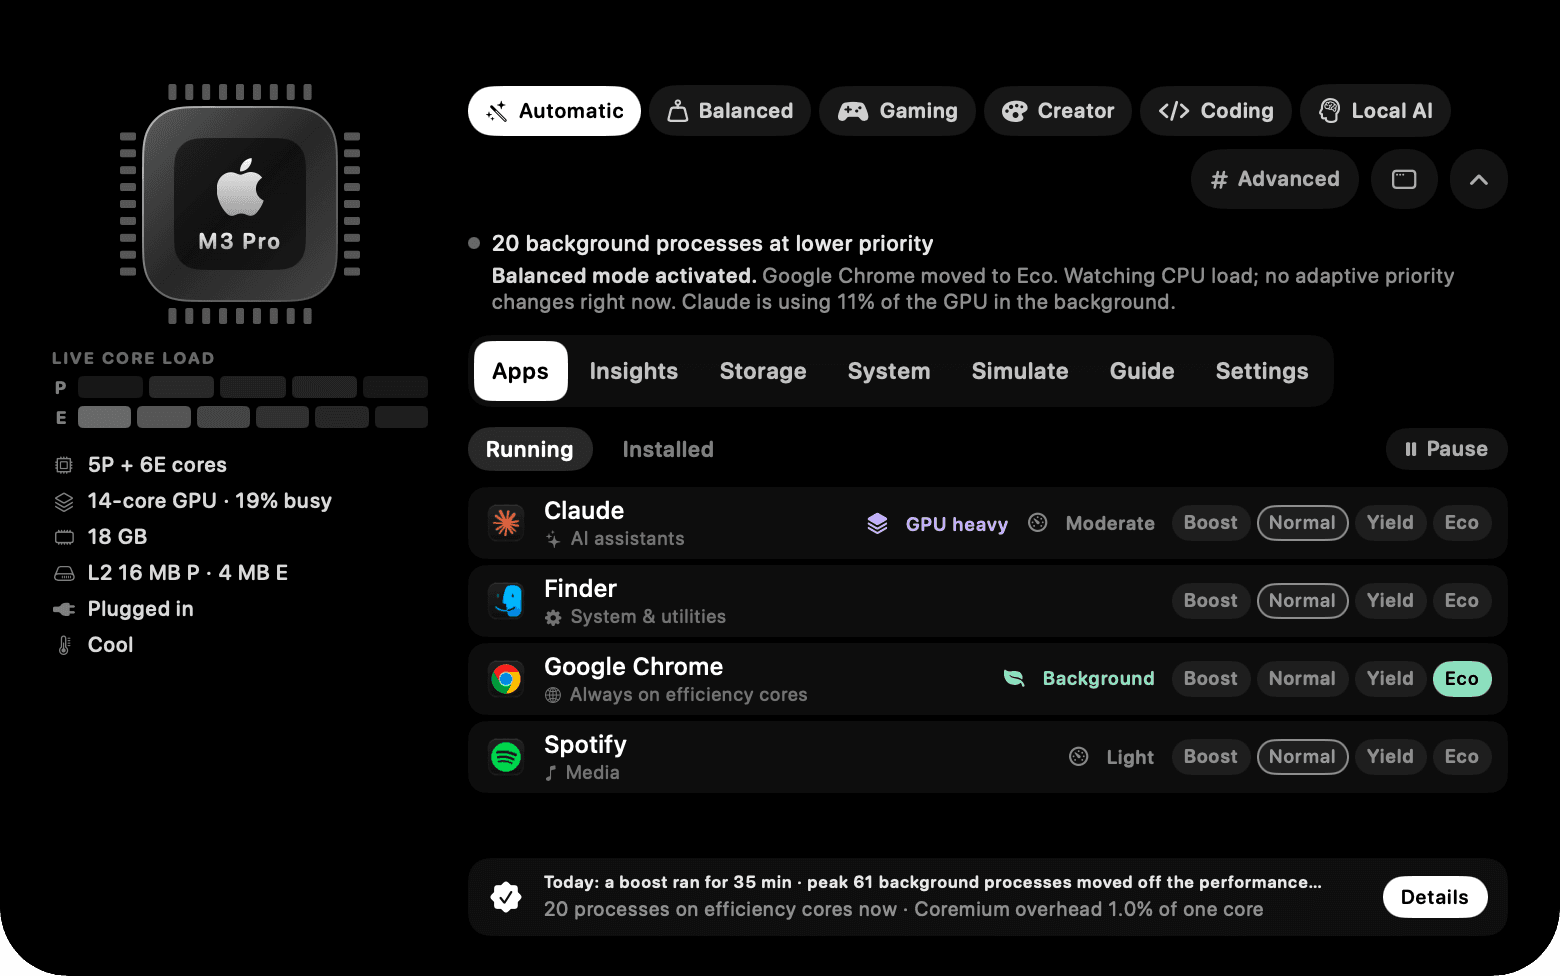Set Finder priority to Yield
1560x976 pixels.
(1390, 601)
